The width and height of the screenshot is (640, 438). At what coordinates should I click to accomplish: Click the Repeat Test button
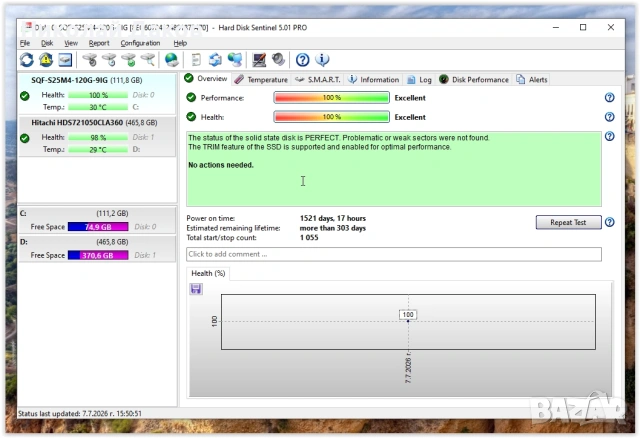tap(568, 222)
